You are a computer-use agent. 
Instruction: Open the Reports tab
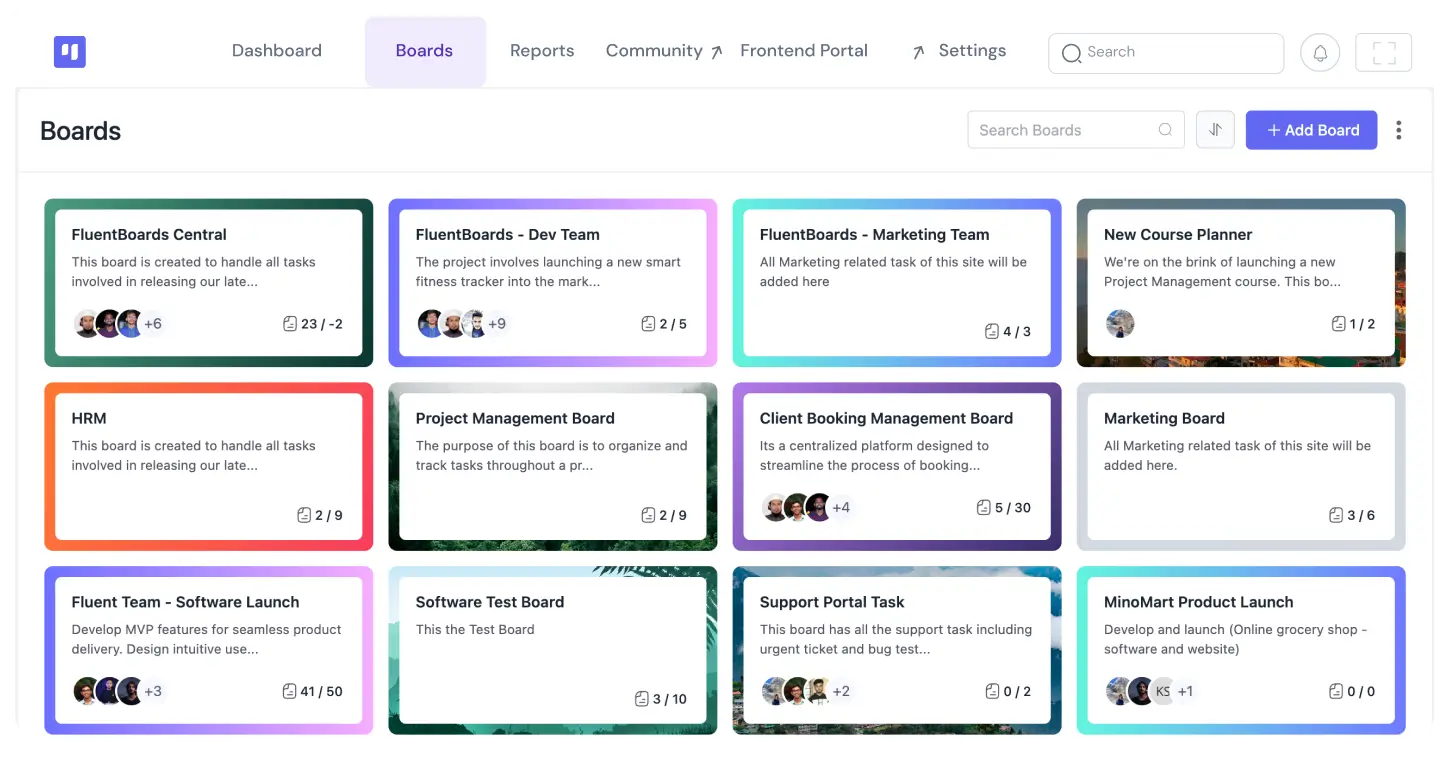tap(542, 51)
